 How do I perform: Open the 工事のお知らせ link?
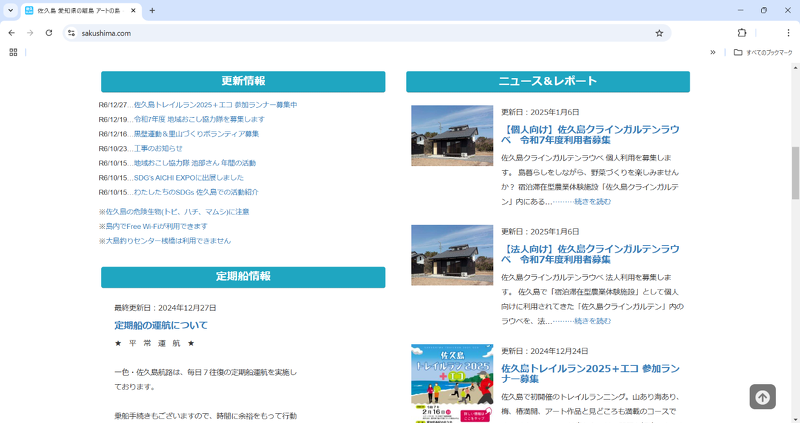click(158, 148)
